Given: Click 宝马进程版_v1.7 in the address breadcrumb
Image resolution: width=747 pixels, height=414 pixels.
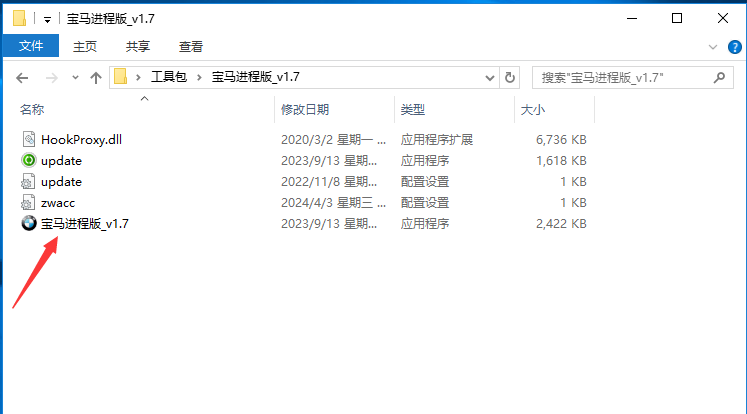Looking at the screenshot, I should (x=255, y=77).
